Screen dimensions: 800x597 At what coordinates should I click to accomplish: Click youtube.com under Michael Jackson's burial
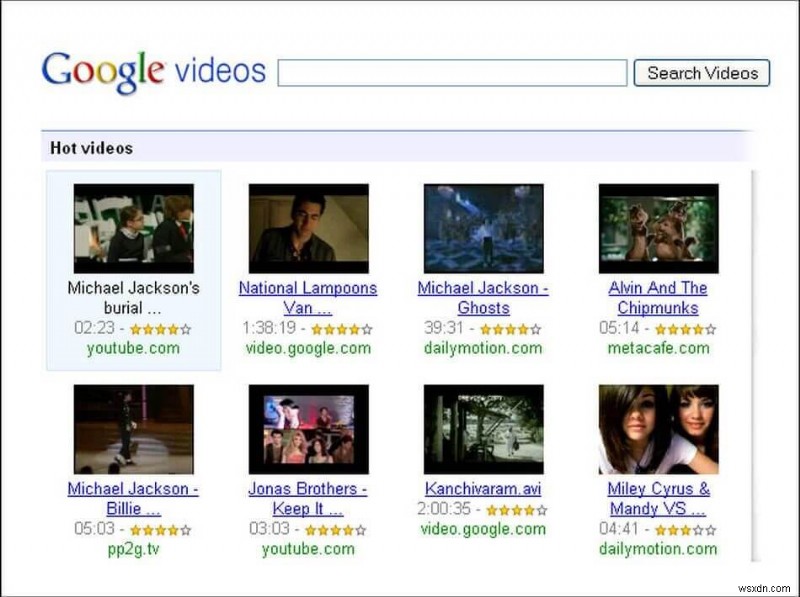click(133, 349)
